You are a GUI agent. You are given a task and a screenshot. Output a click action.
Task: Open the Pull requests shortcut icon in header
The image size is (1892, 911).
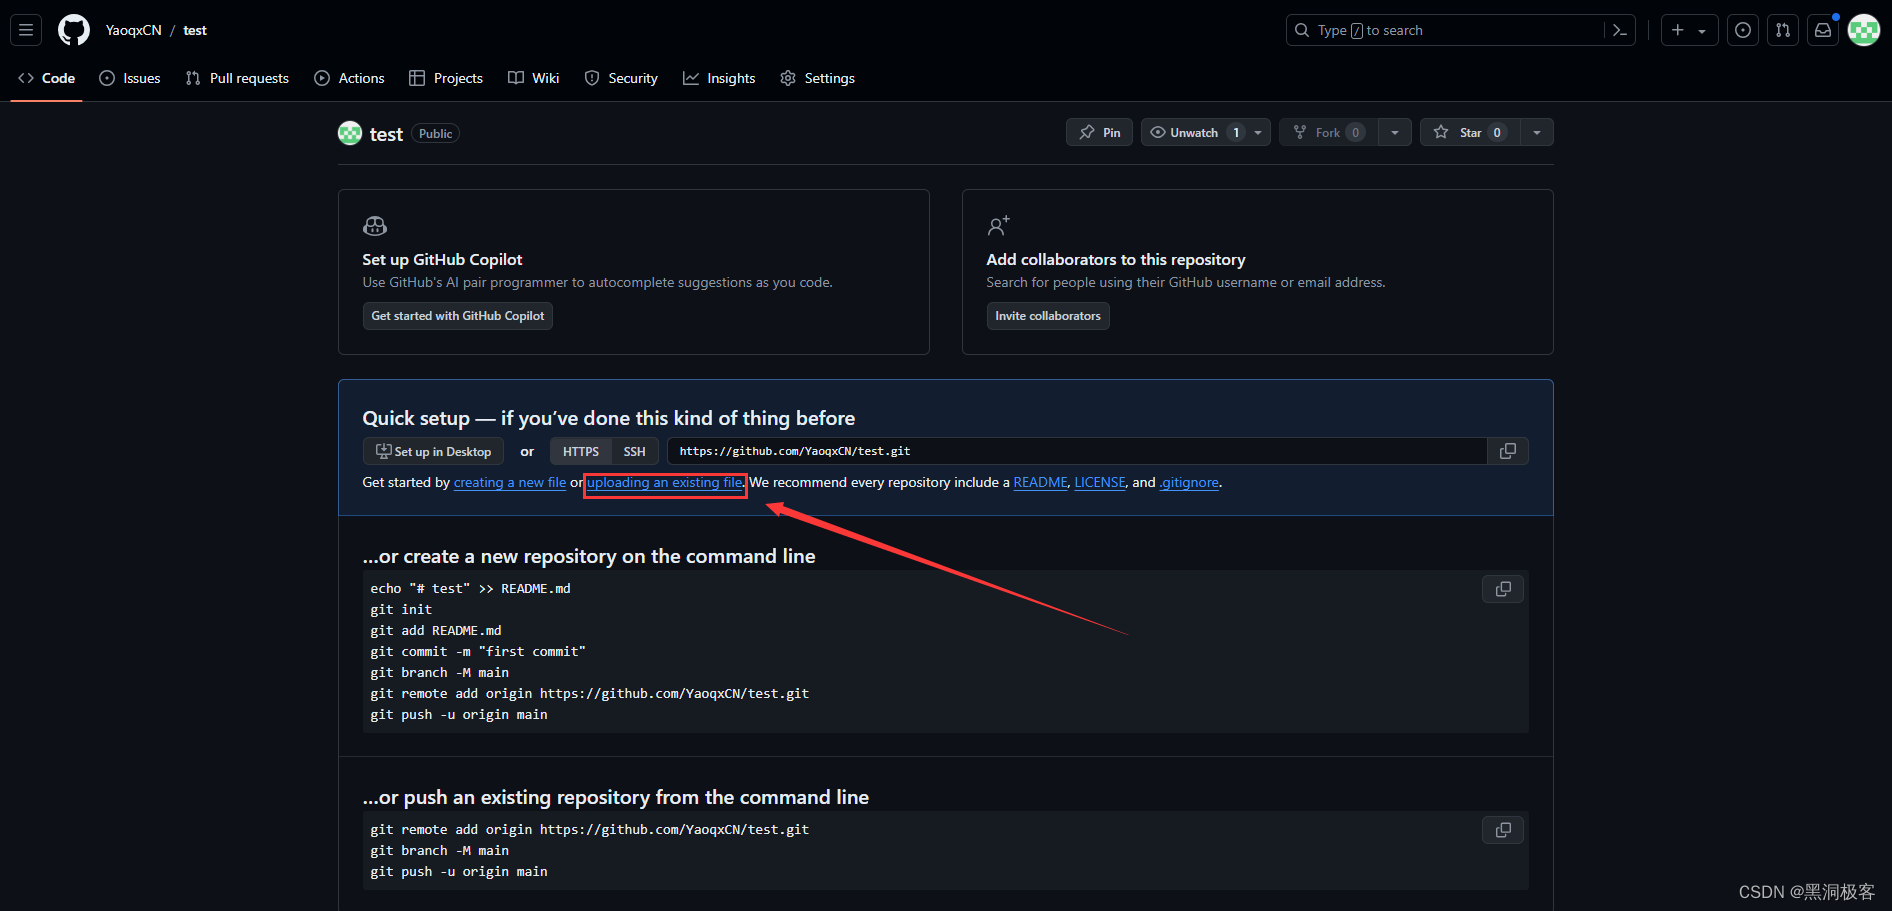click(1783, 30)
